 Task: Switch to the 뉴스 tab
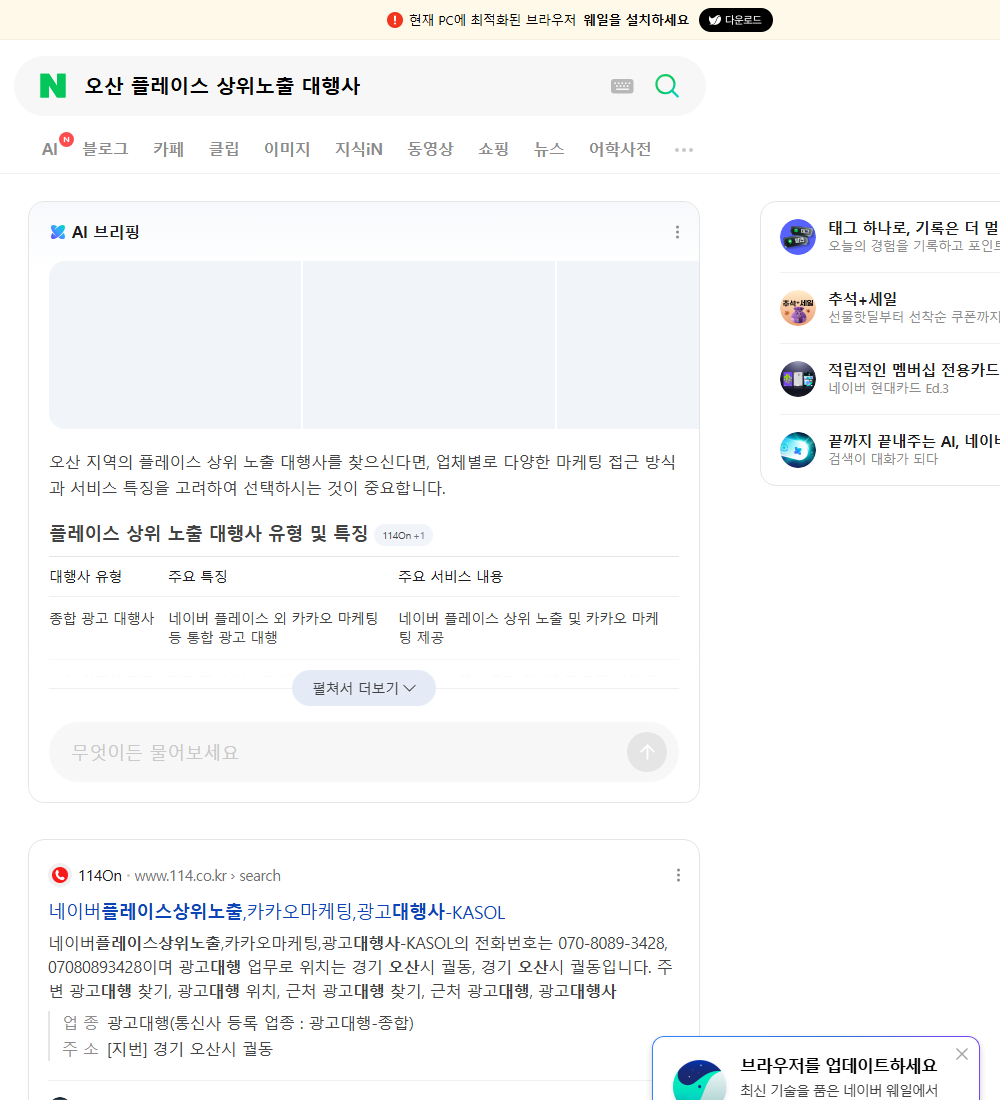click(x=549, y=149)
